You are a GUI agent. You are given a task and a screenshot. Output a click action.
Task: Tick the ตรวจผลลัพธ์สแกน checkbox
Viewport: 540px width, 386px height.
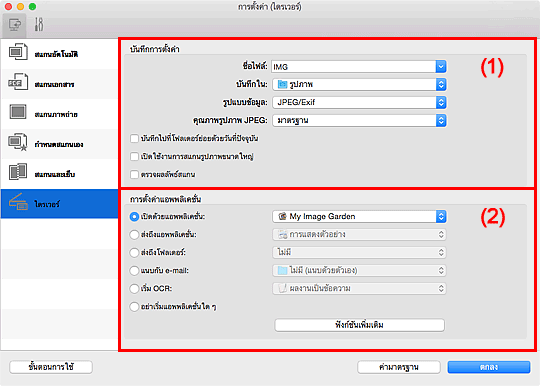tap(134, 175)
